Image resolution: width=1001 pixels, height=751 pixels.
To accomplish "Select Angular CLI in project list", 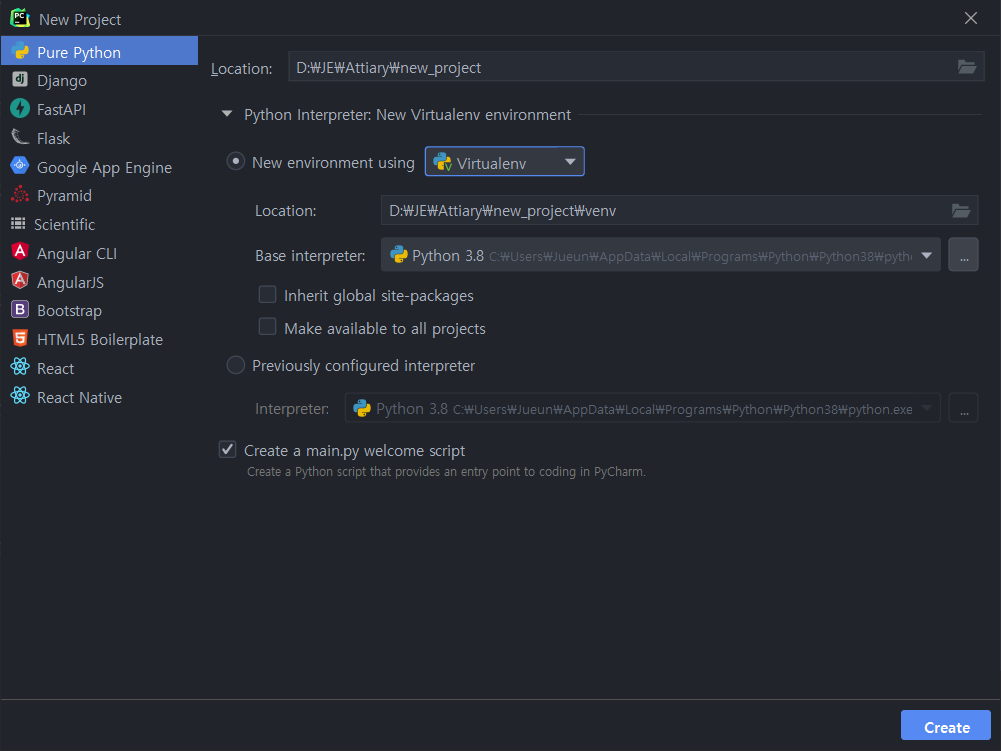I will [100, 252].
